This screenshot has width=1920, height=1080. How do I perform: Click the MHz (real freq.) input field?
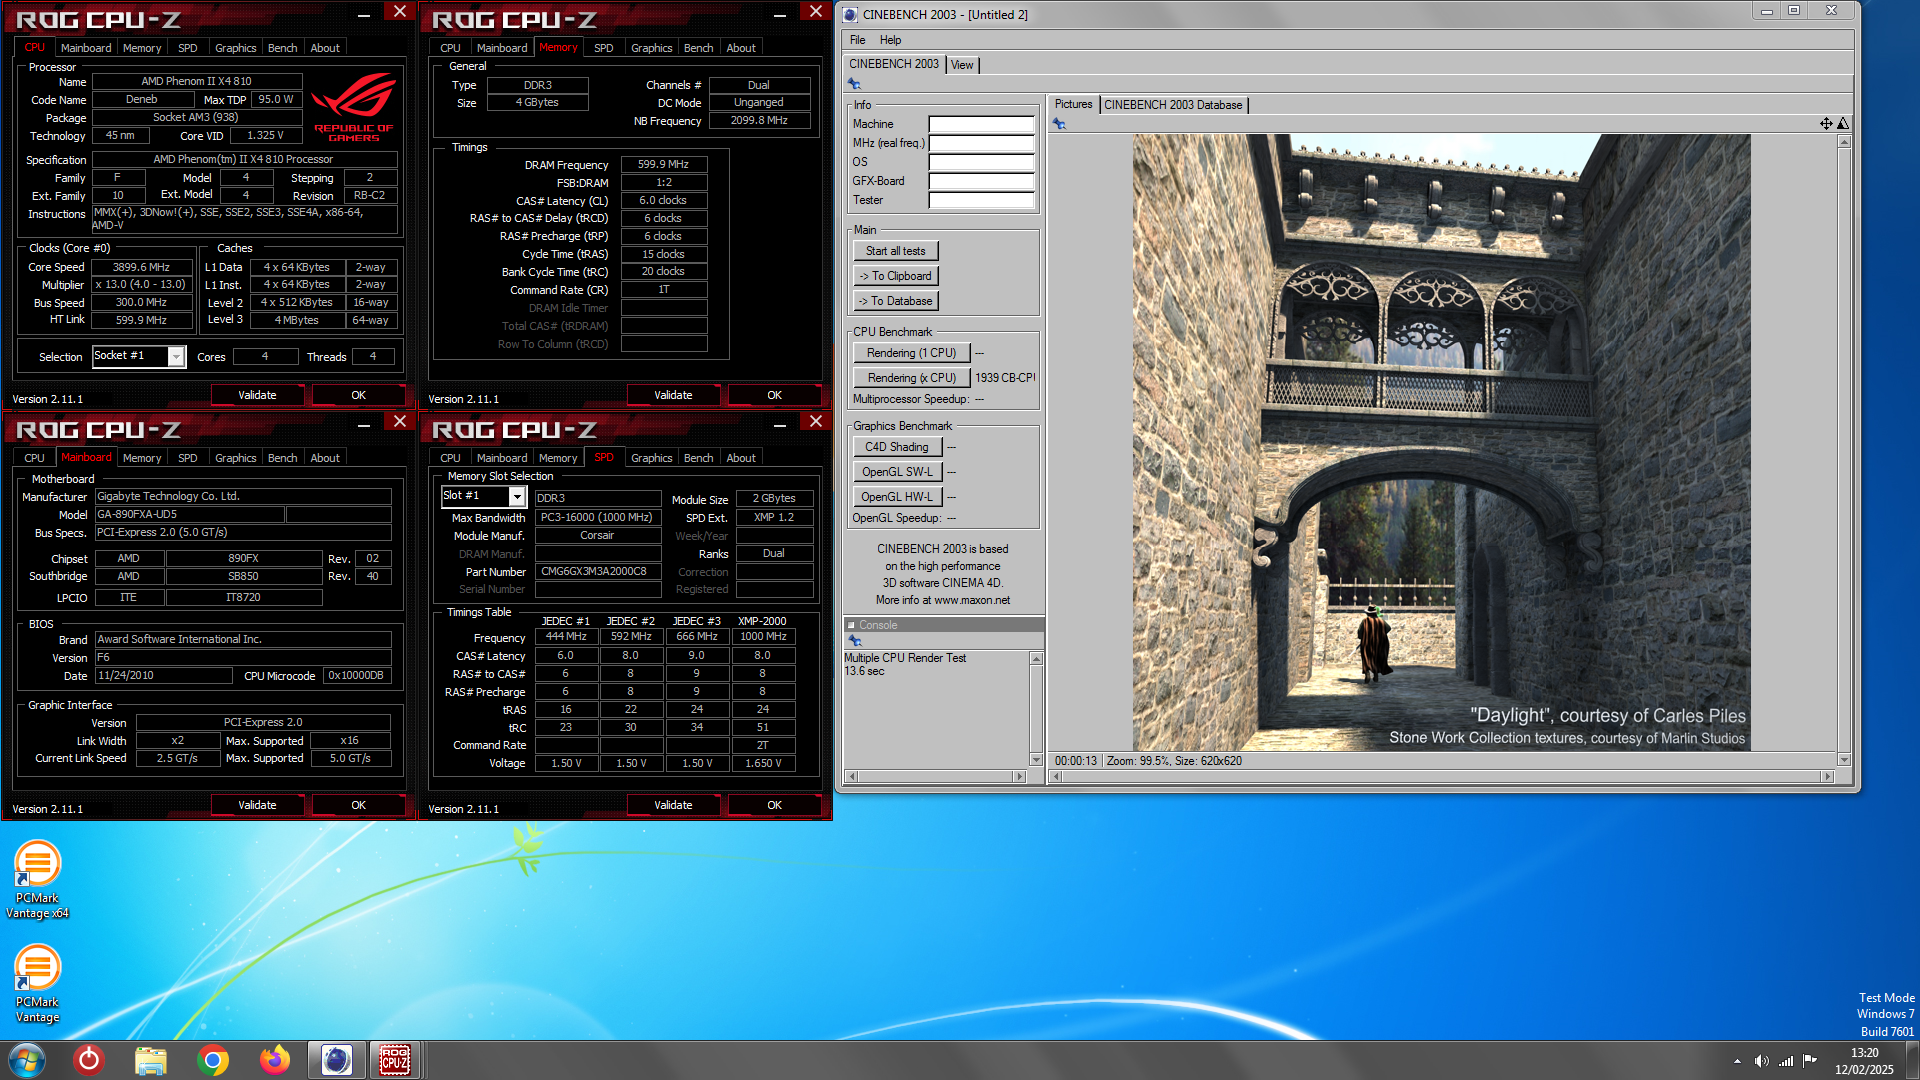[981, 143]
